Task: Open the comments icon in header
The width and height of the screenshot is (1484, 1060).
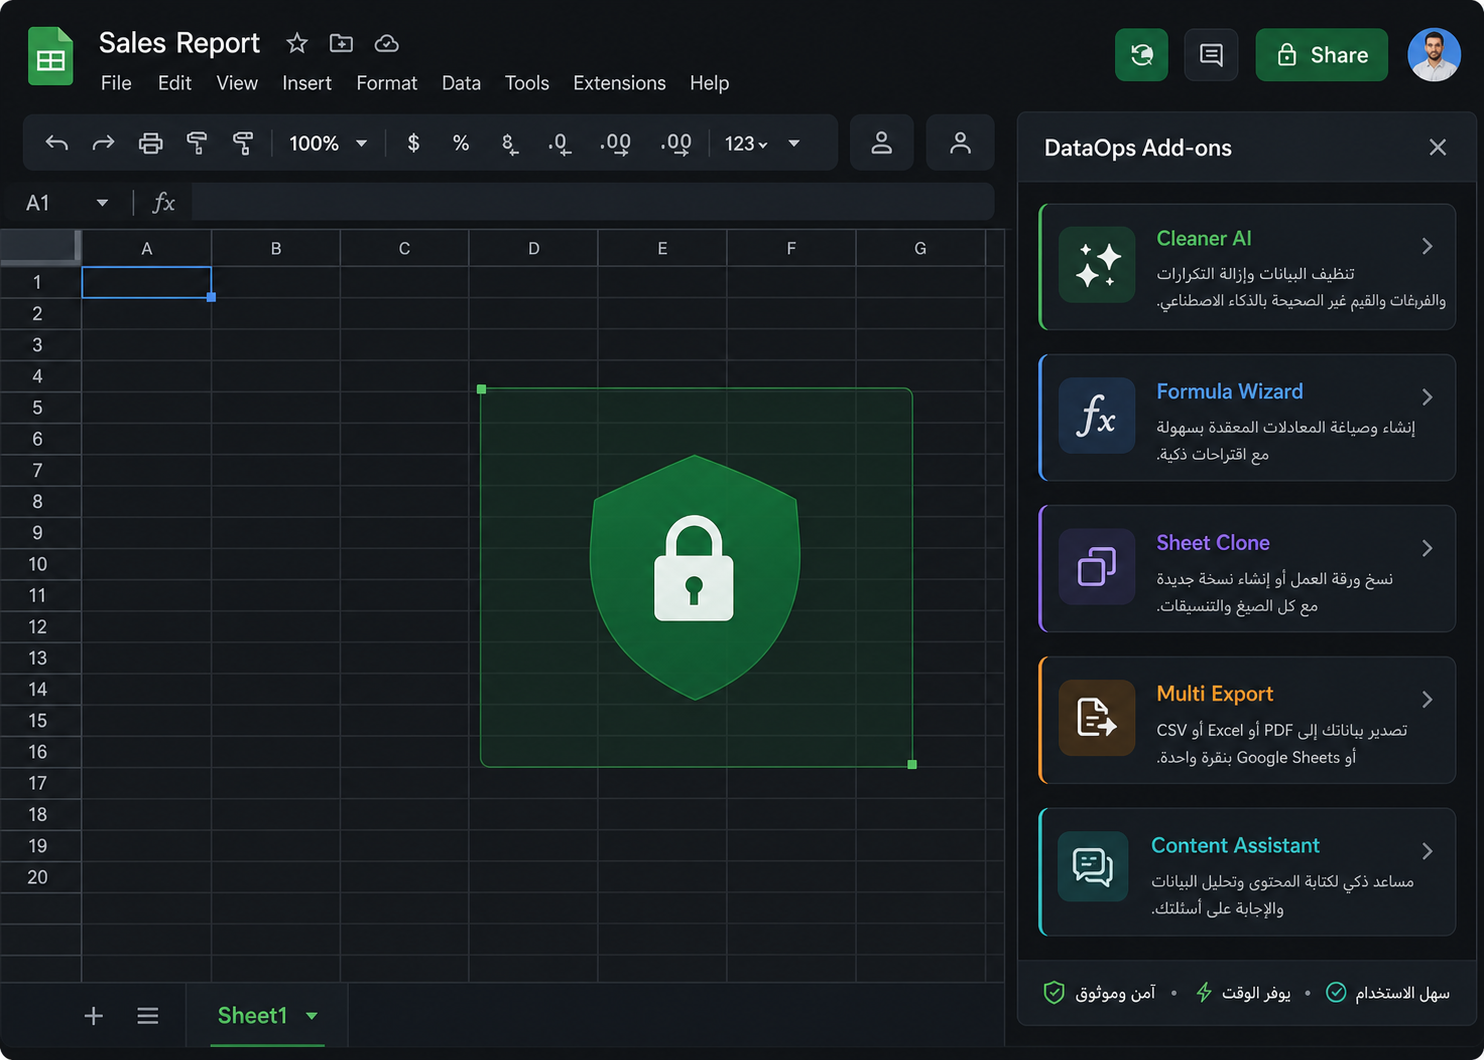Action: click(x=1211, y=54)
